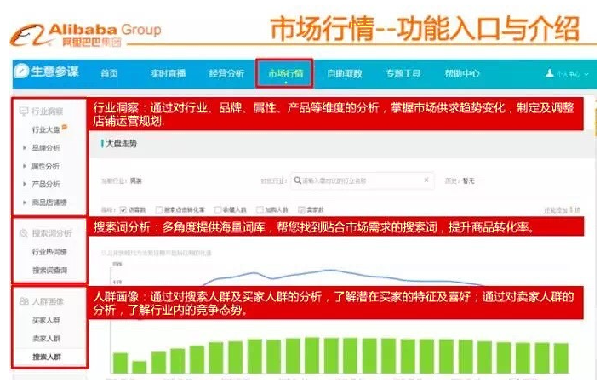
Task: Click the 行业洞察 sidebar heading
Action: 47,111
